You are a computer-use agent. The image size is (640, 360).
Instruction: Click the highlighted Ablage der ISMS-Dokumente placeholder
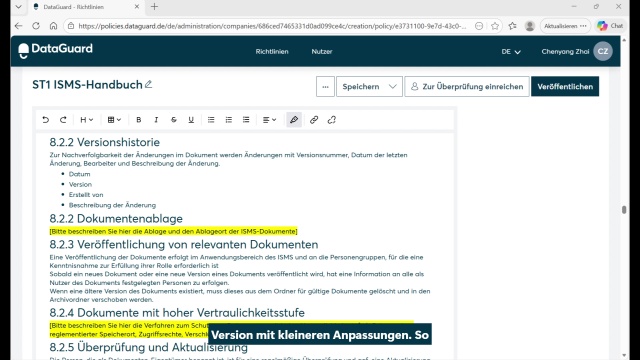pyautogui.click(x=173, y=231)
